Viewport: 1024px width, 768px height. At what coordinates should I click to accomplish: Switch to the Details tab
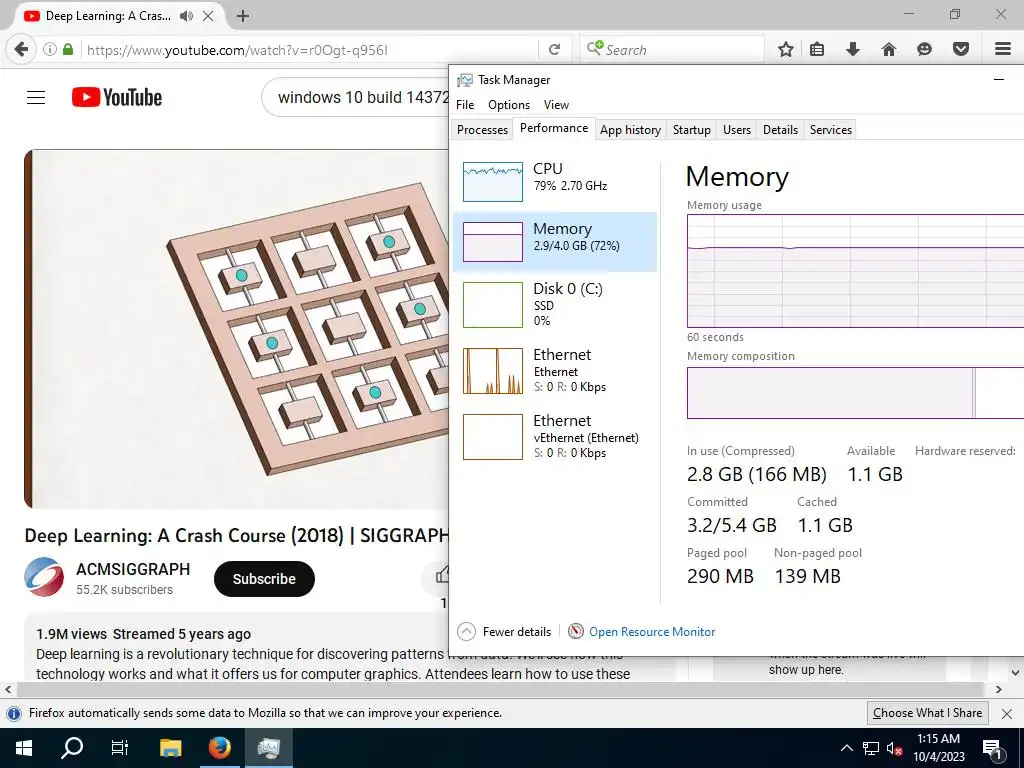coord(780,129)
